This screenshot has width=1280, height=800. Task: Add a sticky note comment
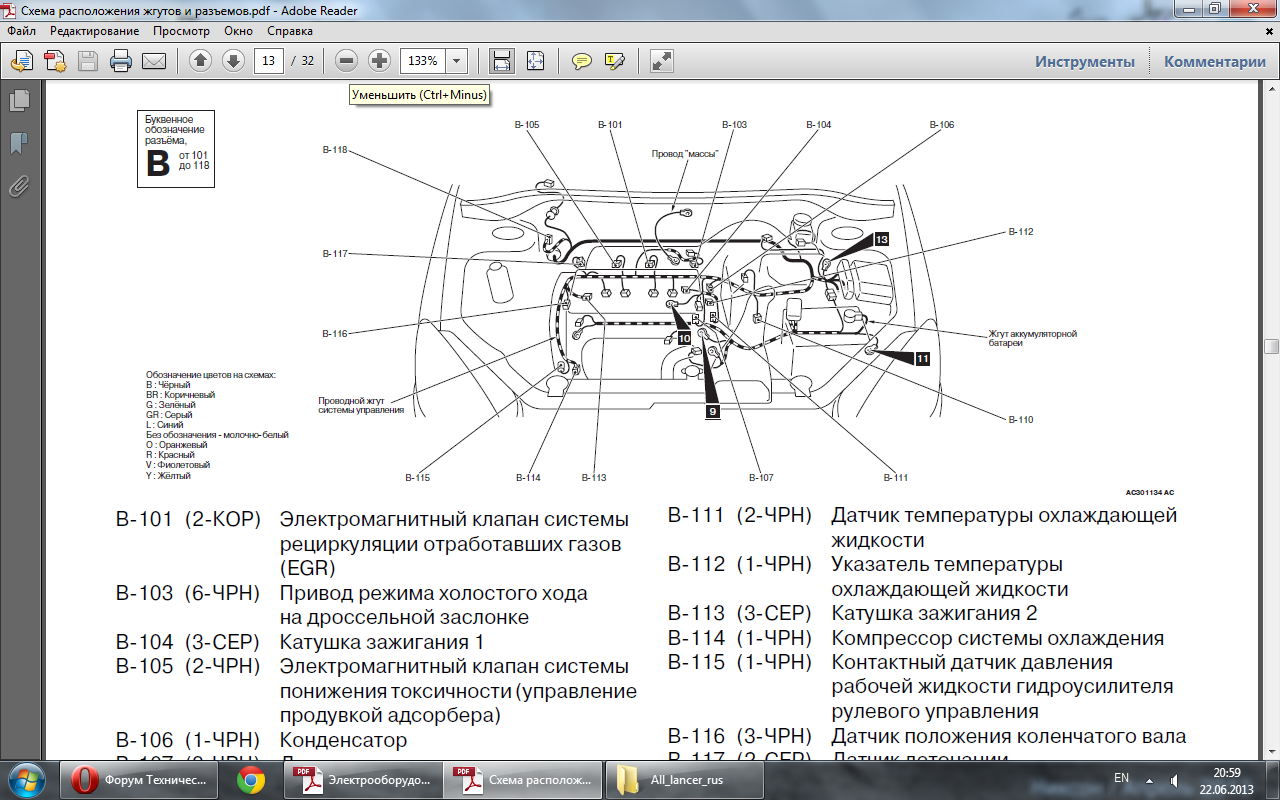pos(581,61)
